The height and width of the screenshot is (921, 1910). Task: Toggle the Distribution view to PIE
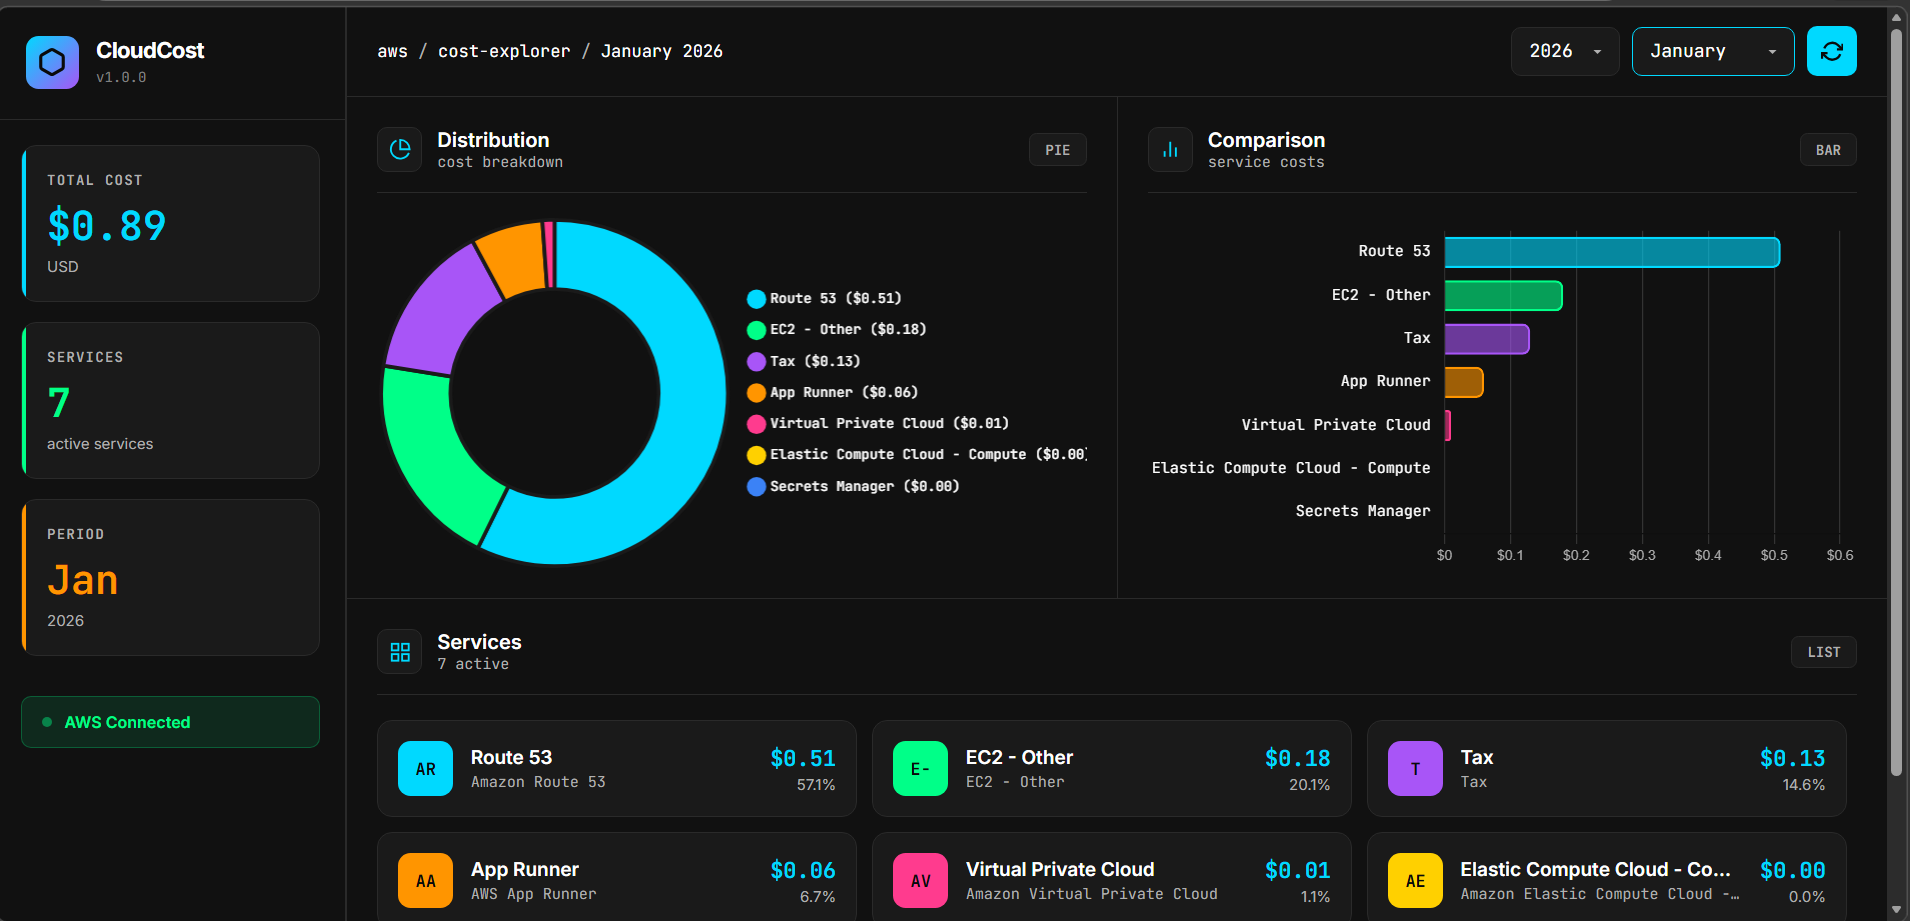[1057, 149]
